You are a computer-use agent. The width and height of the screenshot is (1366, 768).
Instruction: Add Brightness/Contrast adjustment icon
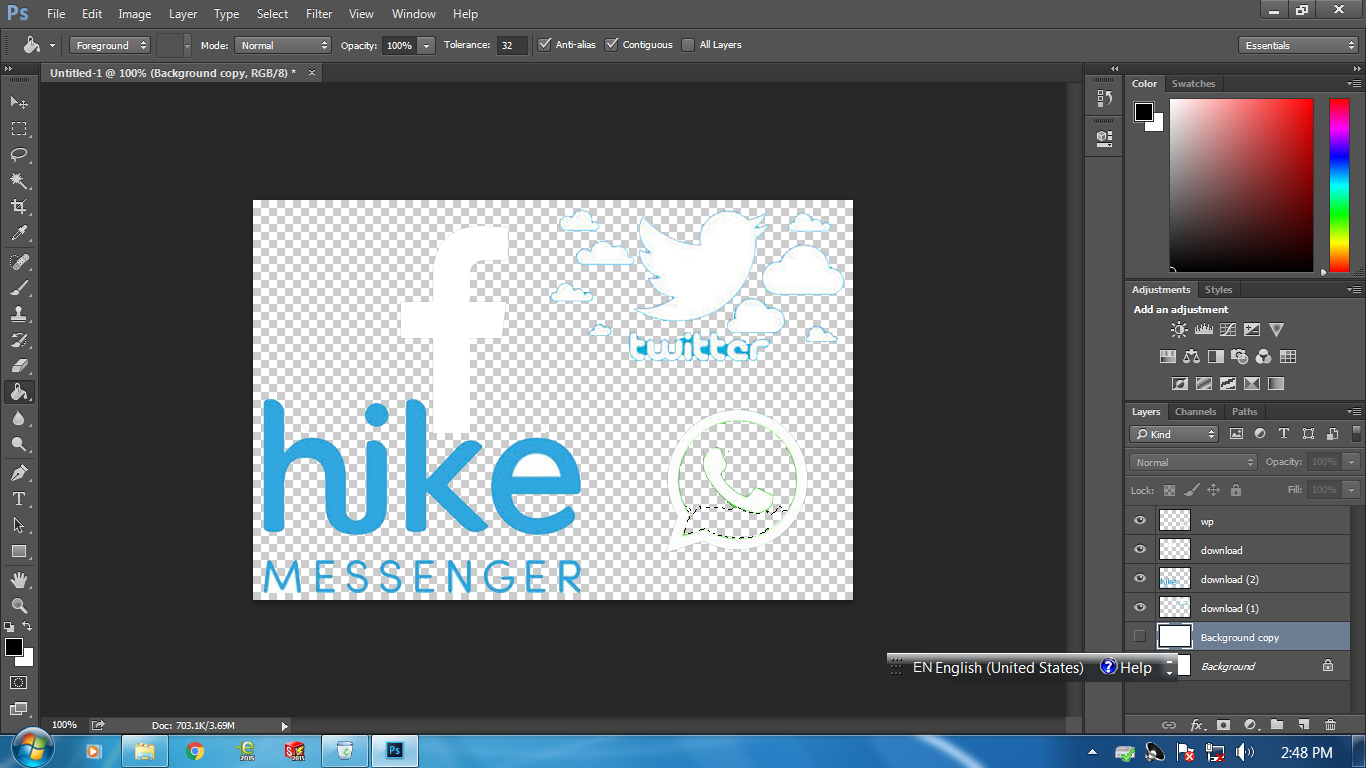(x=1180, y=330)
